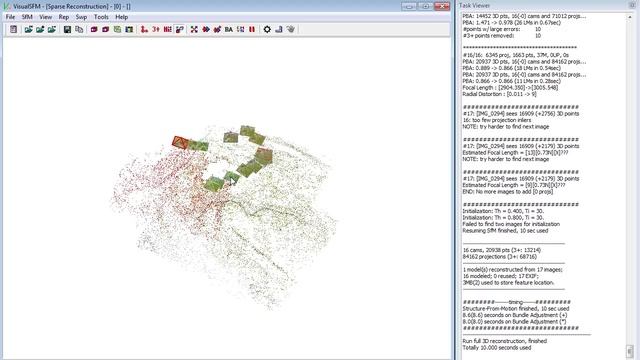This screenshot has height=360, width=640.
Task: Click the 'Focal Length' log line
Action: [510, 88]
